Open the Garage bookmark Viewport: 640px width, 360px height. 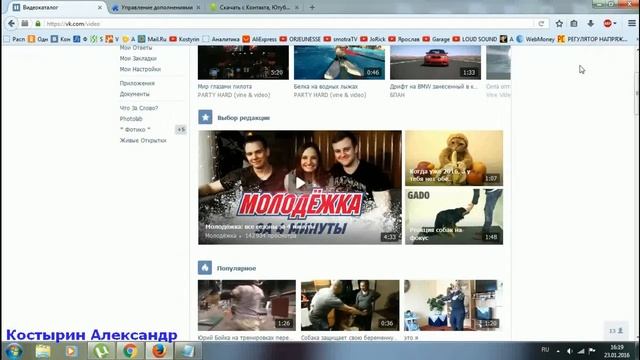coord(436,39)
